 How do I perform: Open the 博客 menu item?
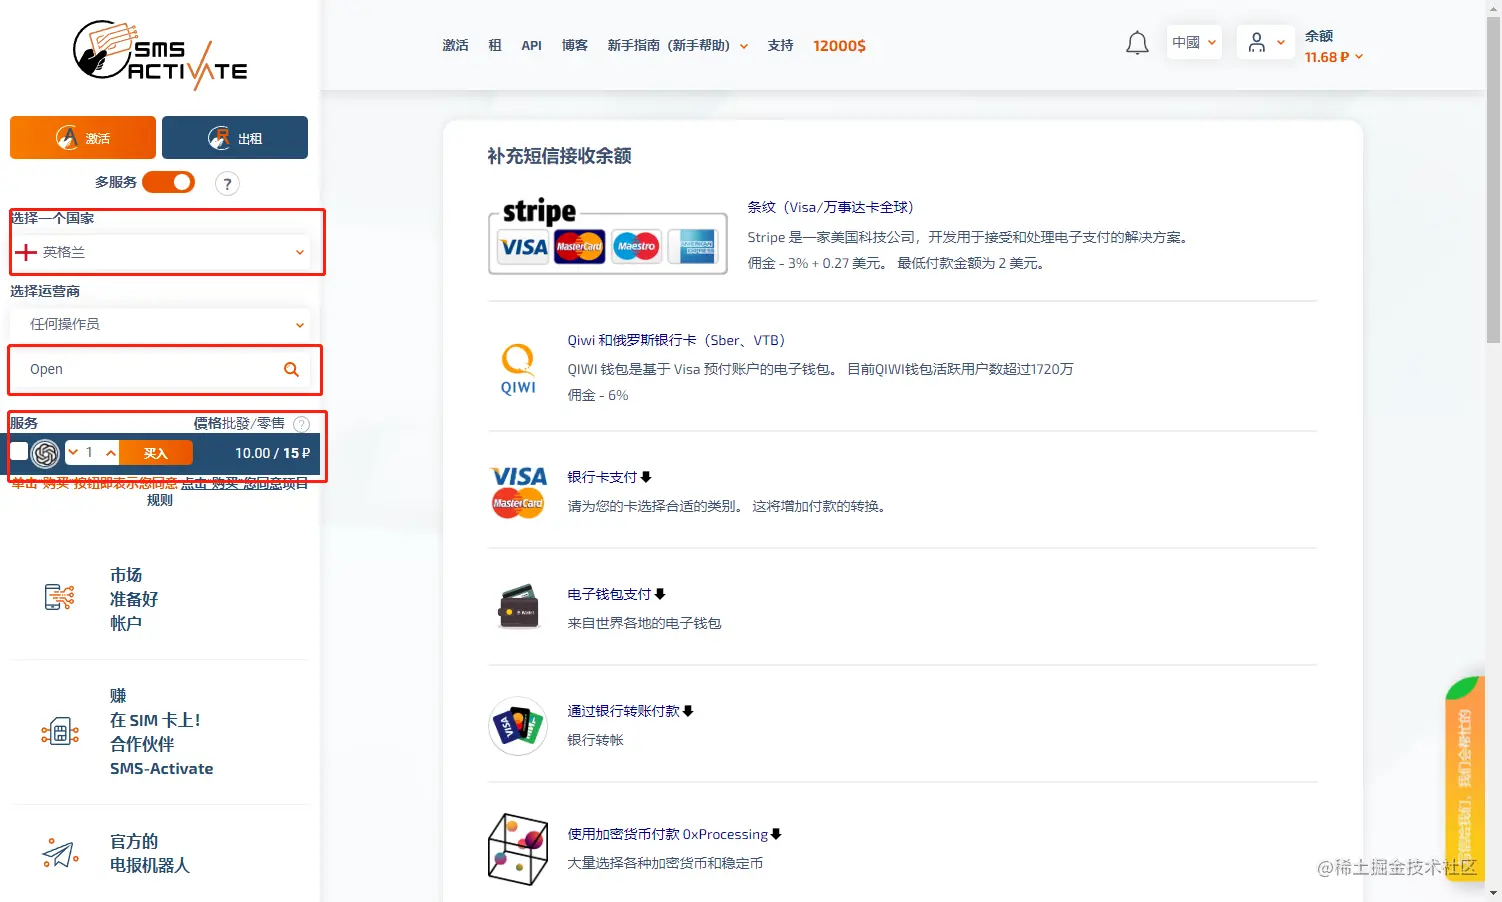575,45
